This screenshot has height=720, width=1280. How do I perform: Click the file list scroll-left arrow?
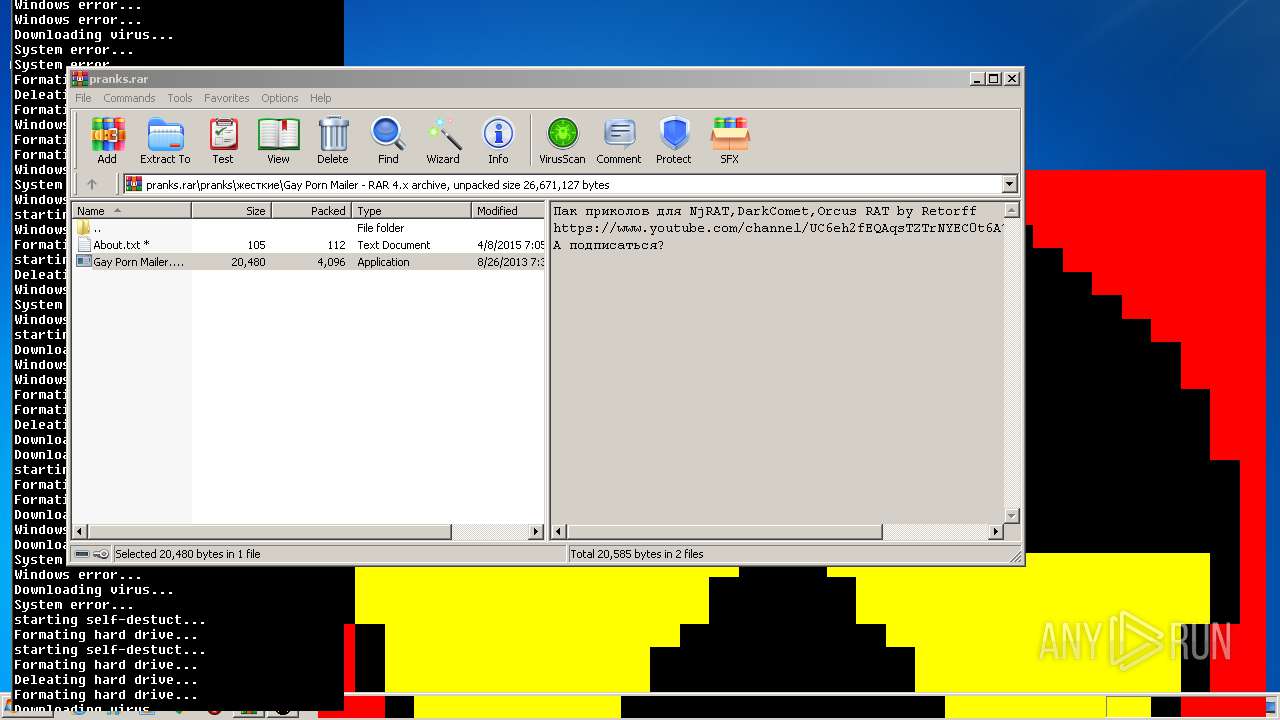(x=80, y=532)
